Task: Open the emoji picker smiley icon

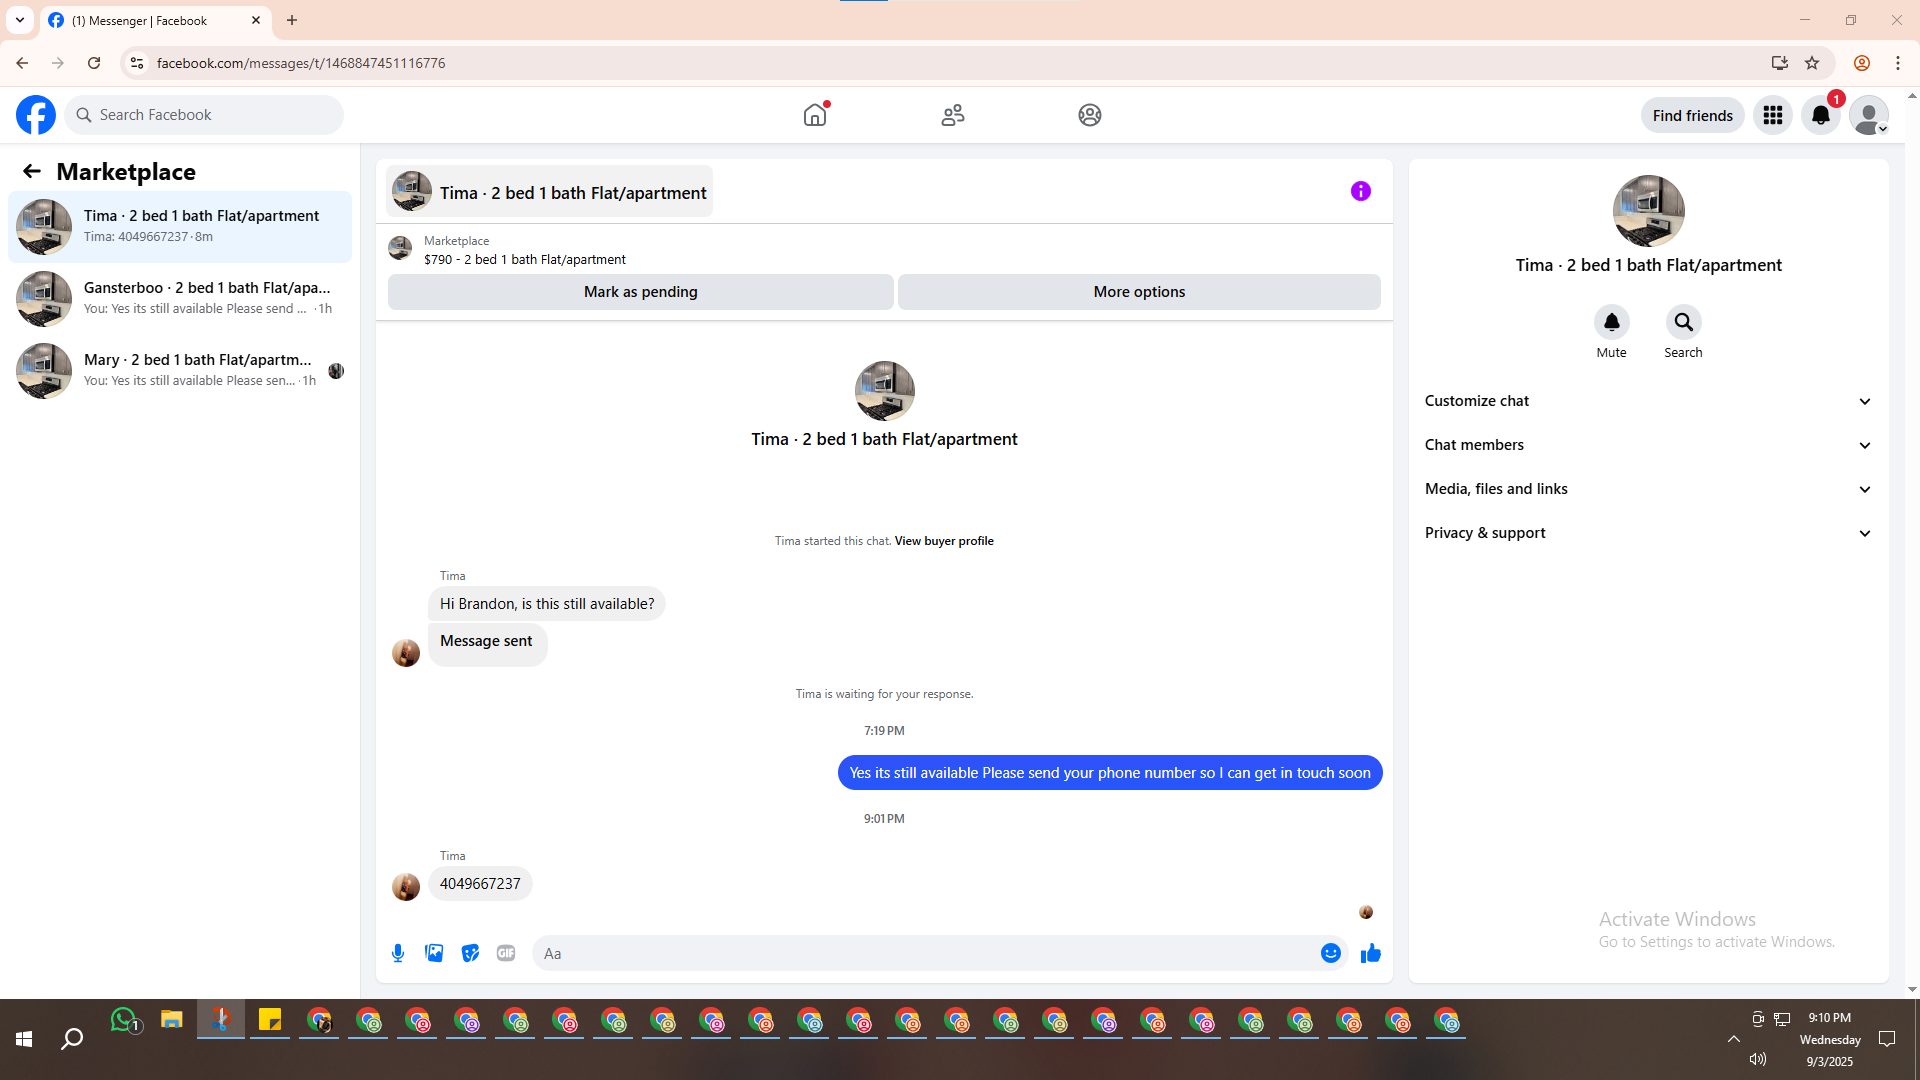Action: point(1331,953)
